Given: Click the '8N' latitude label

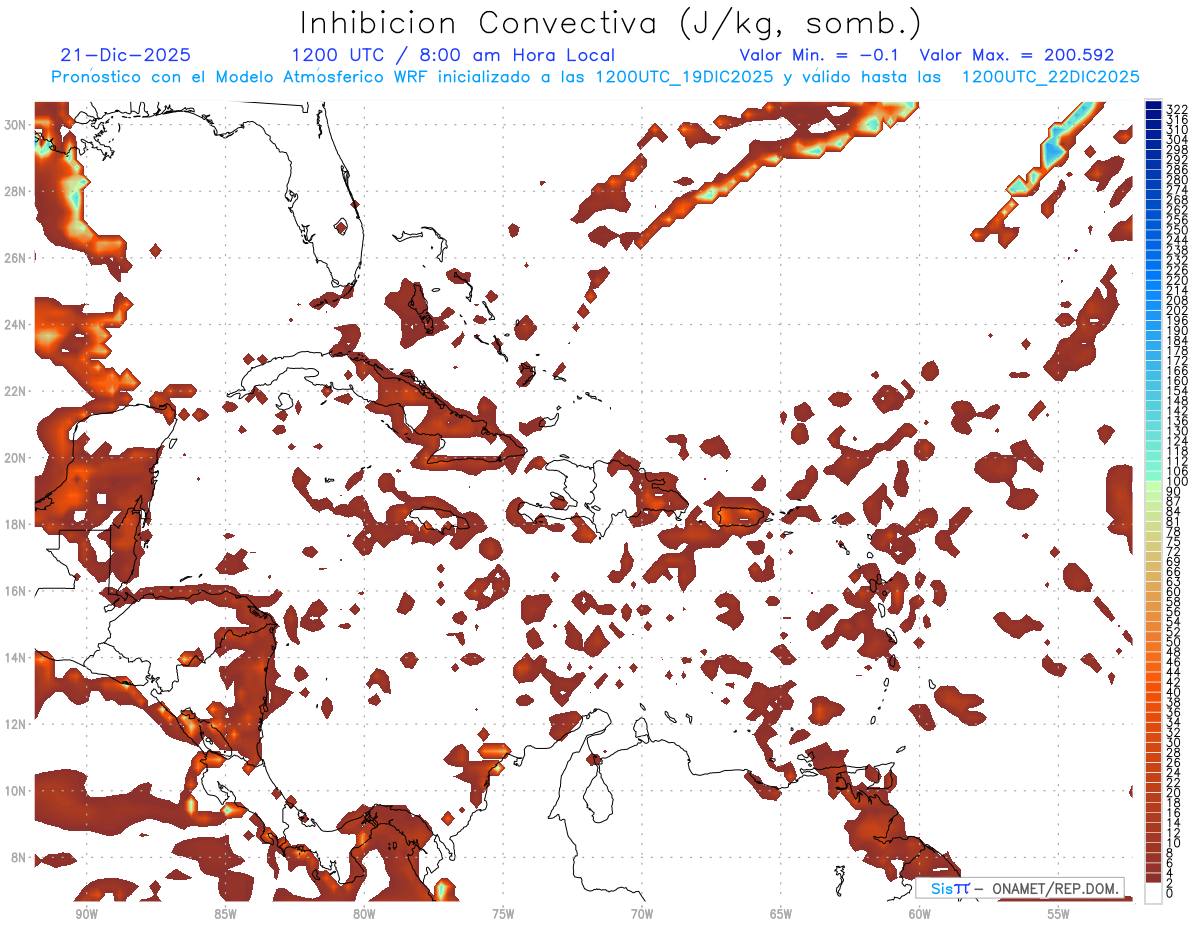Looking at the screenshot, I should coord(20,857).
